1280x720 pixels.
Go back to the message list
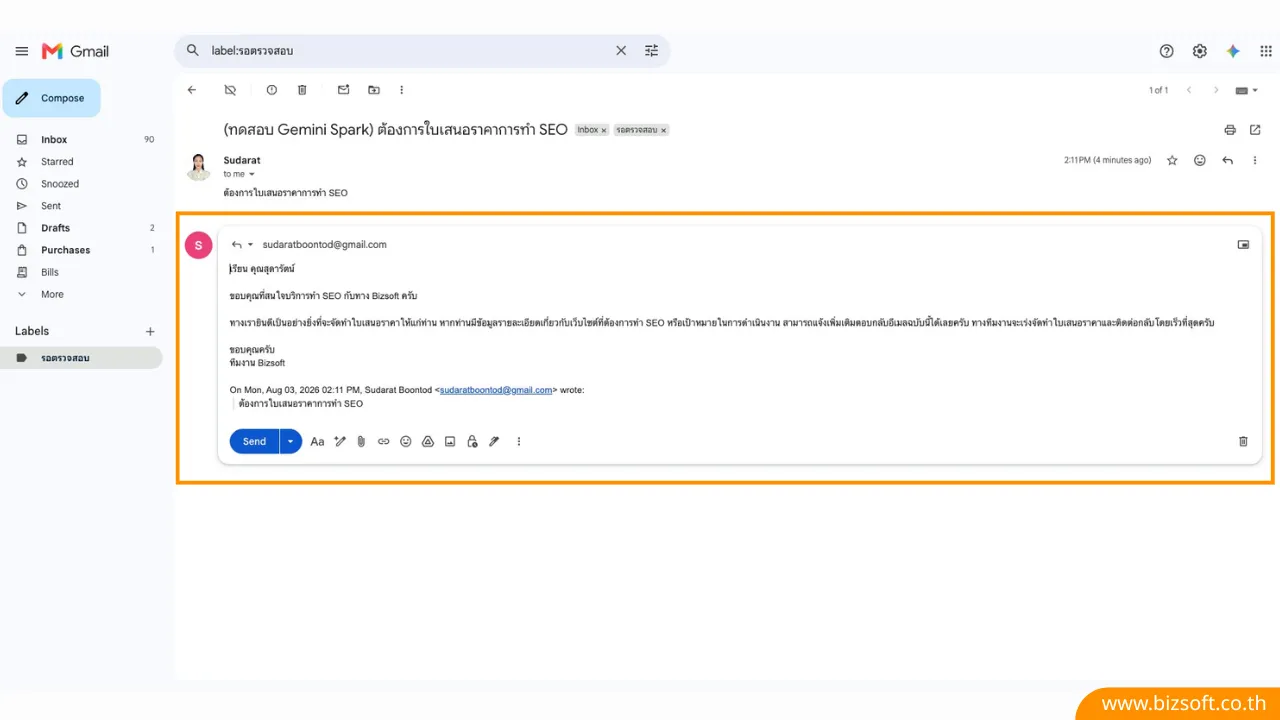pos(192,90)
